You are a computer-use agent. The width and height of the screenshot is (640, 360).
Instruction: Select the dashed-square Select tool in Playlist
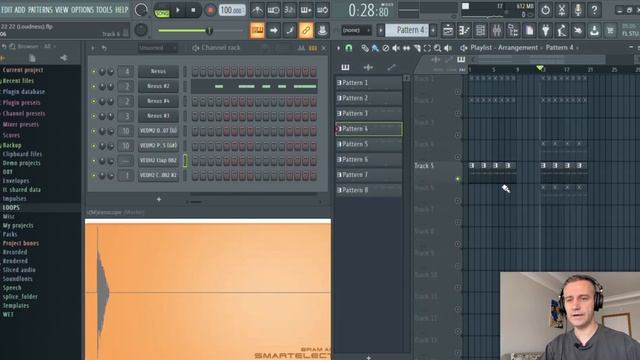427,48
